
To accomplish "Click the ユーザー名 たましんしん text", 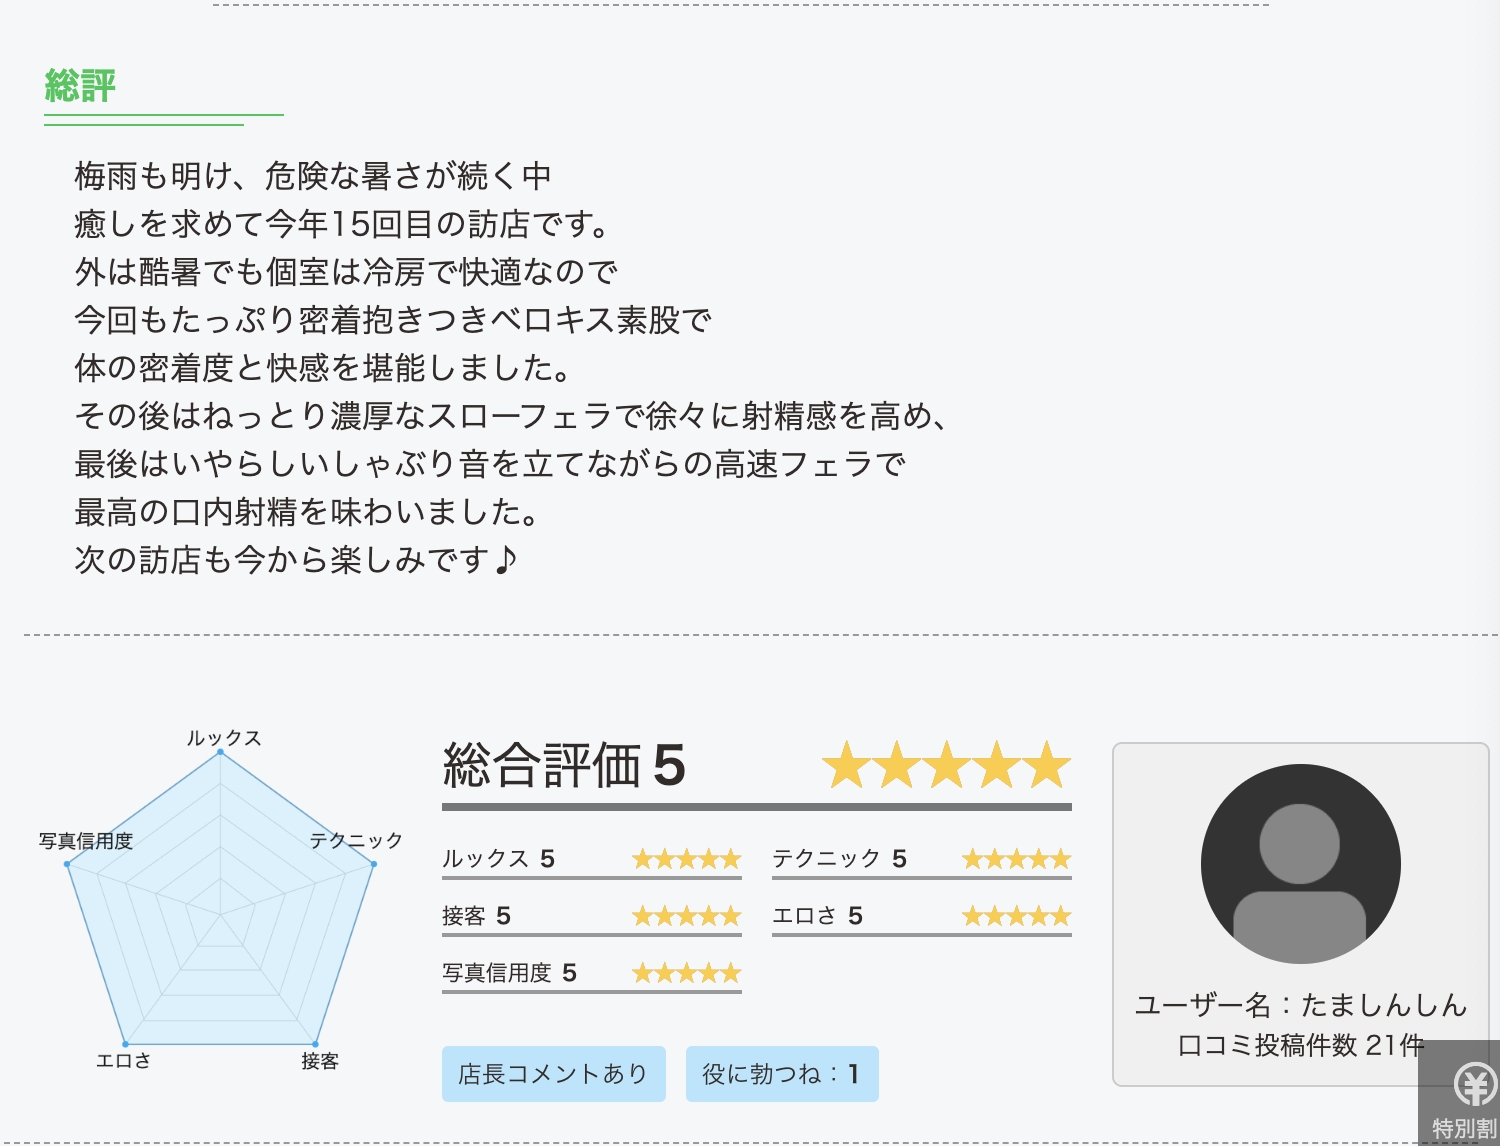I will tap(1300, 1005).
